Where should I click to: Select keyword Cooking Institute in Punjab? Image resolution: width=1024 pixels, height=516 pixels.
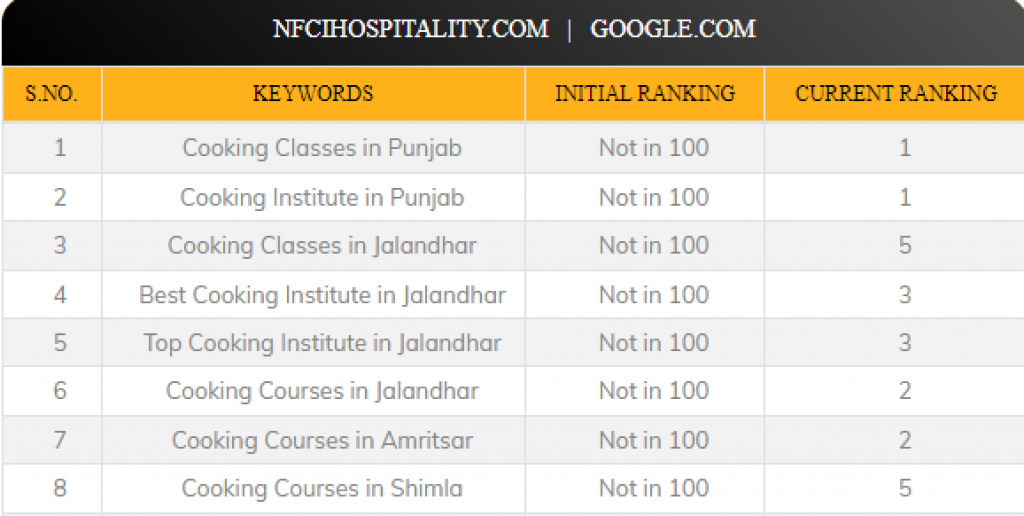point(322,197)
